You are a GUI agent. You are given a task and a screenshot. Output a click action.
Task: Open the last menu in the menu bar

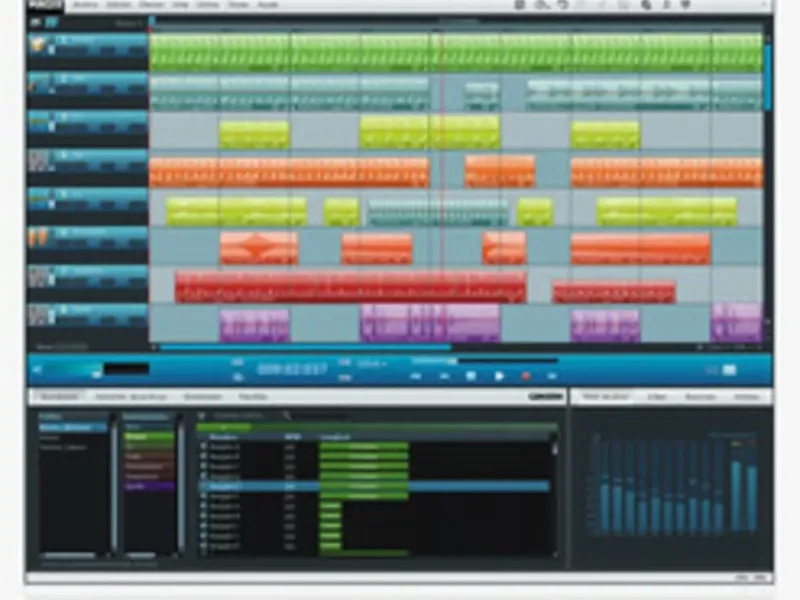267,5
